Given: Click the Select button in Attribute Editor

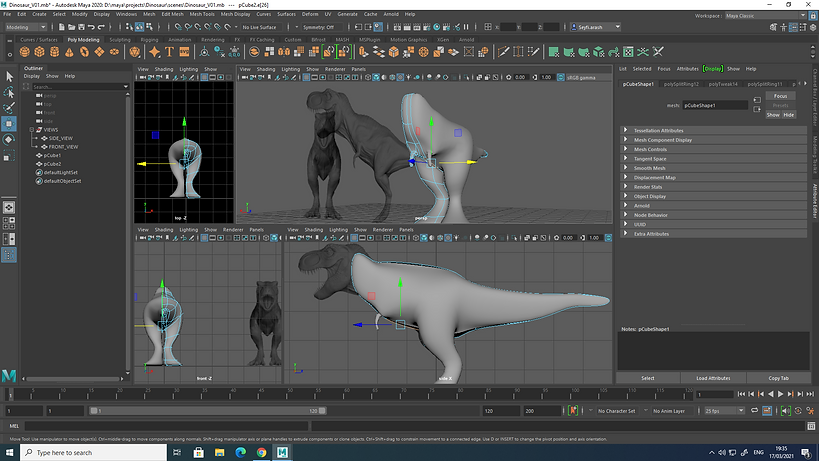Looking at the screenshot, I should point(648,378).
